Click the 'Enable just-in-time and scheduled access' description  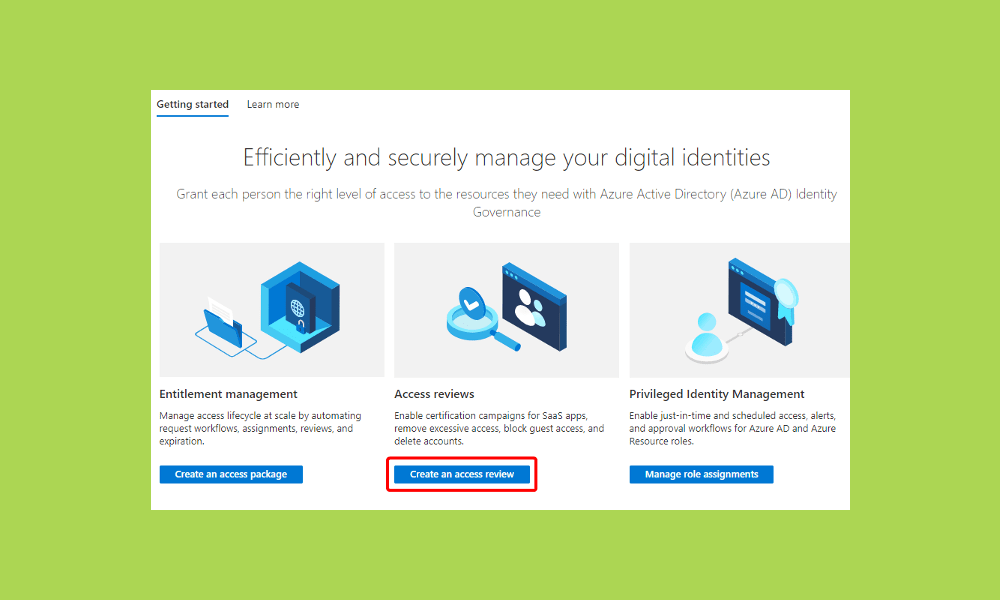point(733,428)
